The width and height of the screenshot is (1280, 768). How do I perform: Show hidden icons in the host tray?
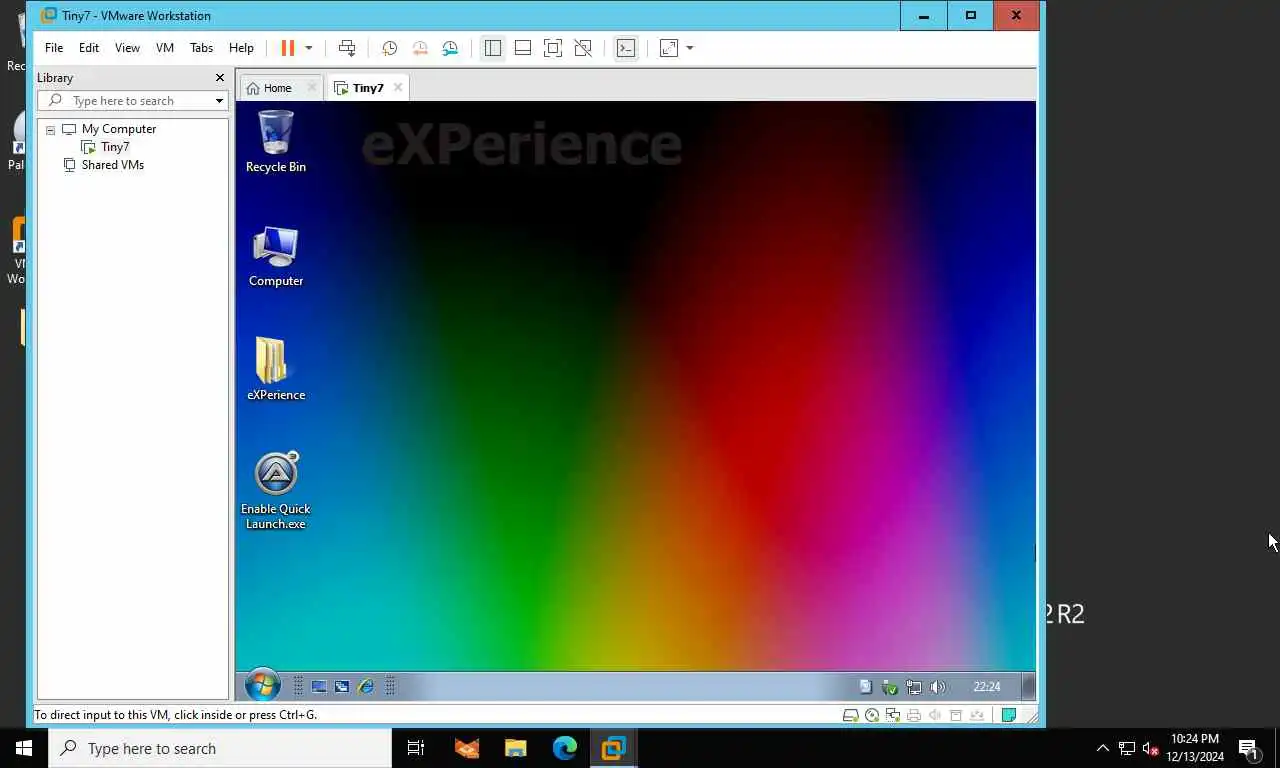(1103, 748)
